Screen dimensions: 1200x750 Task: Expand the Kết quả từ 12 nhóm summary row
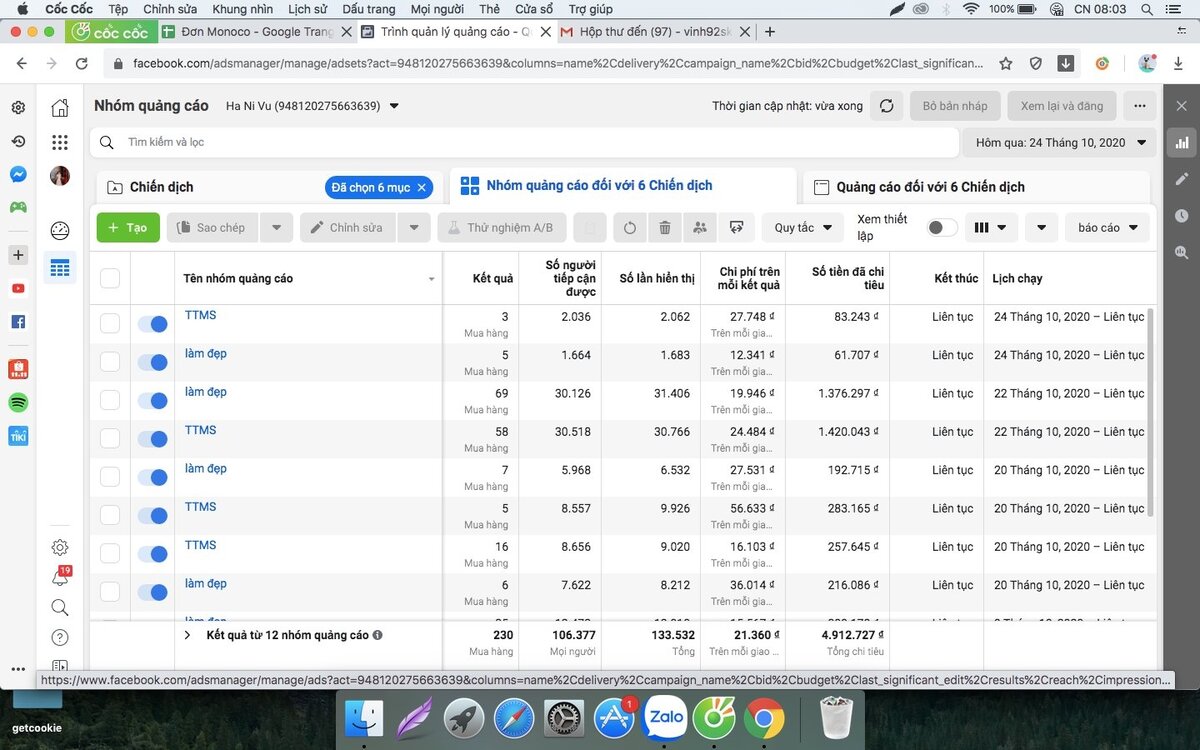click(187, 635)
